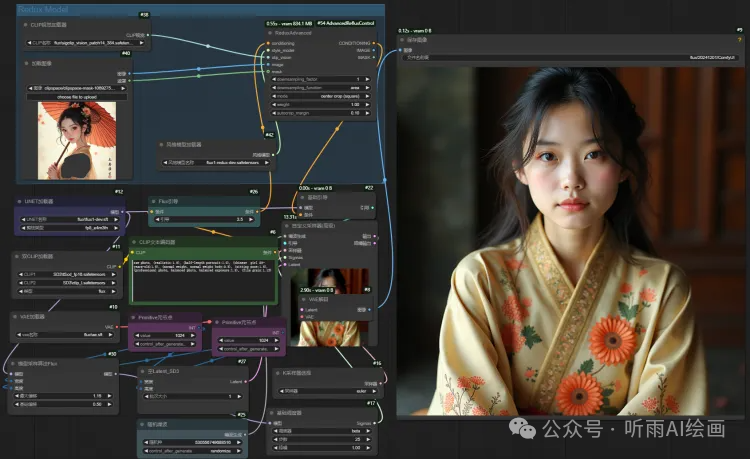Open the vae名称 combo in VAE加载器
The image size is (750, 459).
pyautogui.click(x=65, y=335)
